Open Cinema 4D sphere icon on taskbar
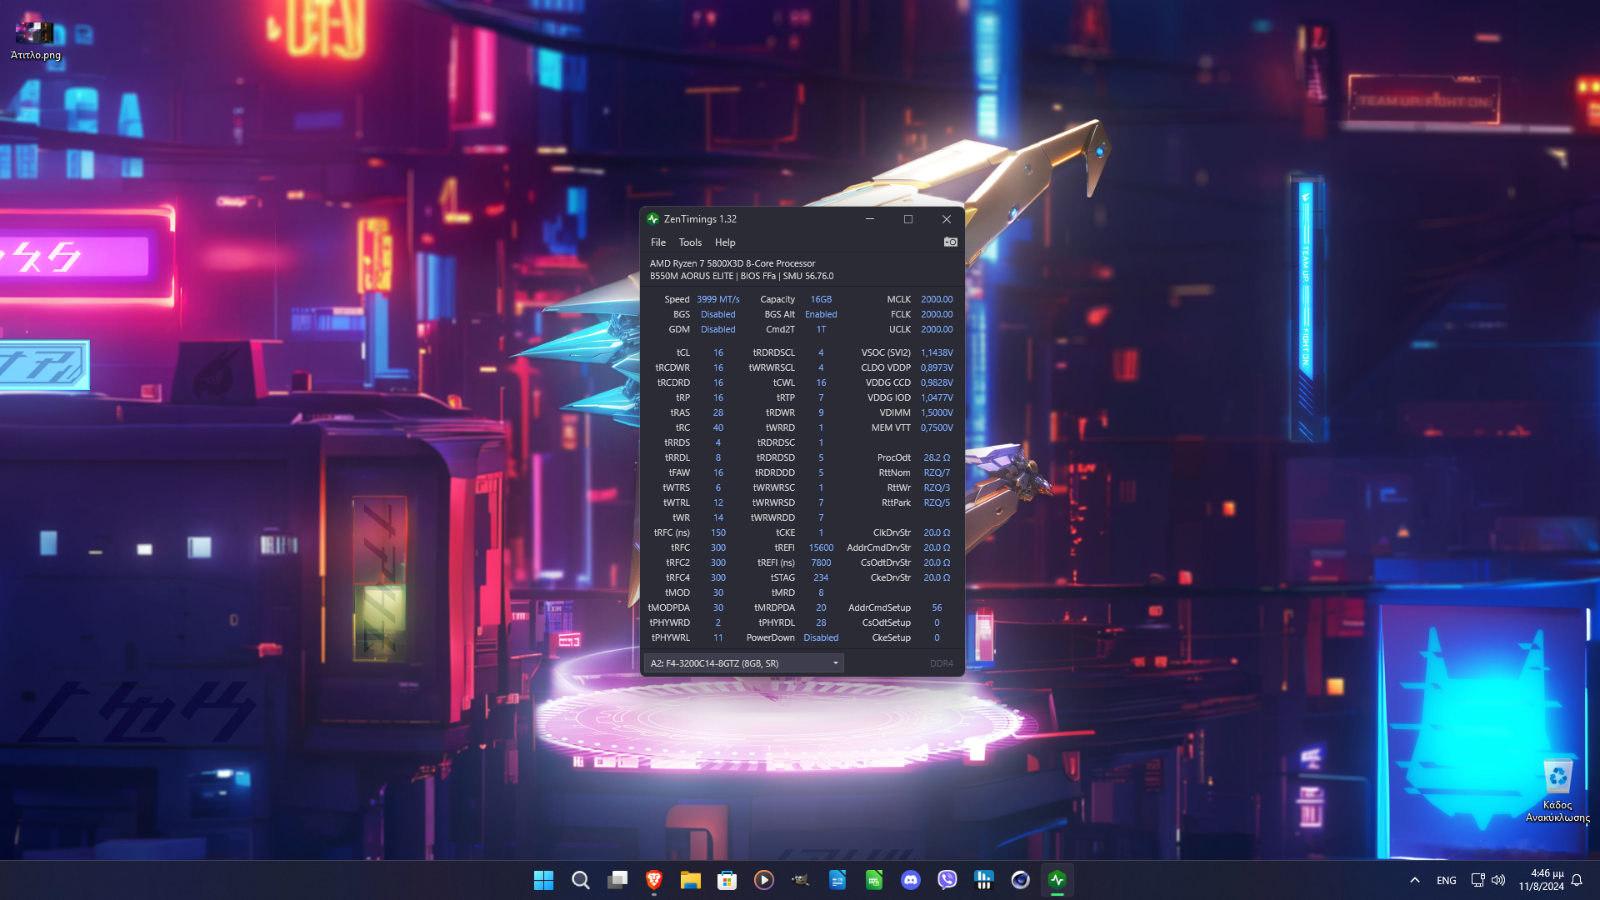Viewport: 1600px width, 900px height. click(x=1020, y=880)
